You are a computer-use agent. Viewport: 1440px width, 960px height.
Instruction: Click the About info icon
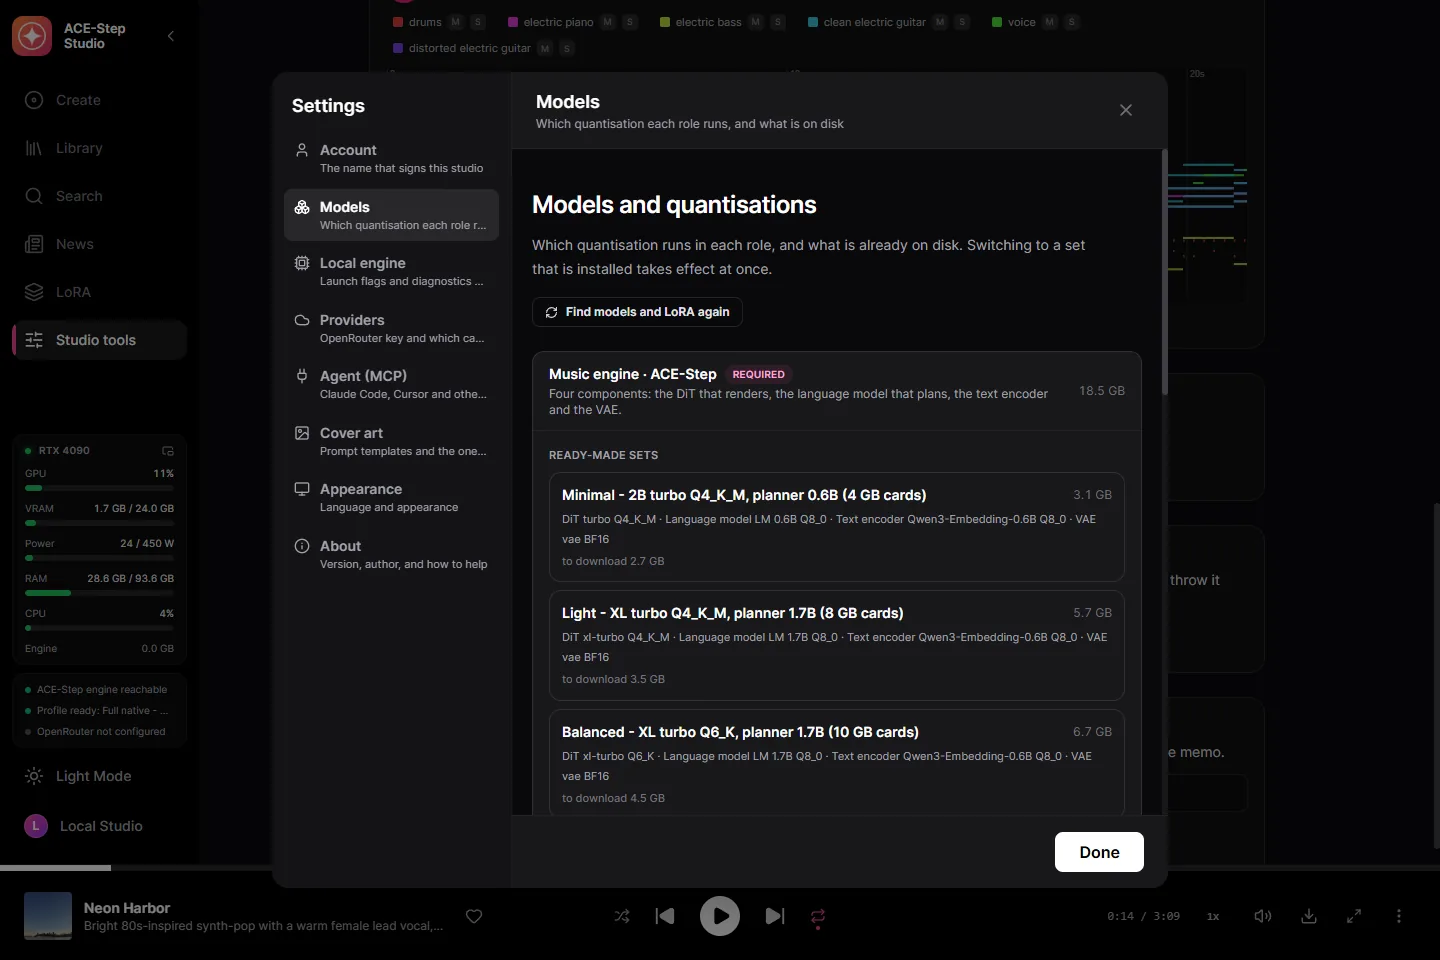(302, 546)
